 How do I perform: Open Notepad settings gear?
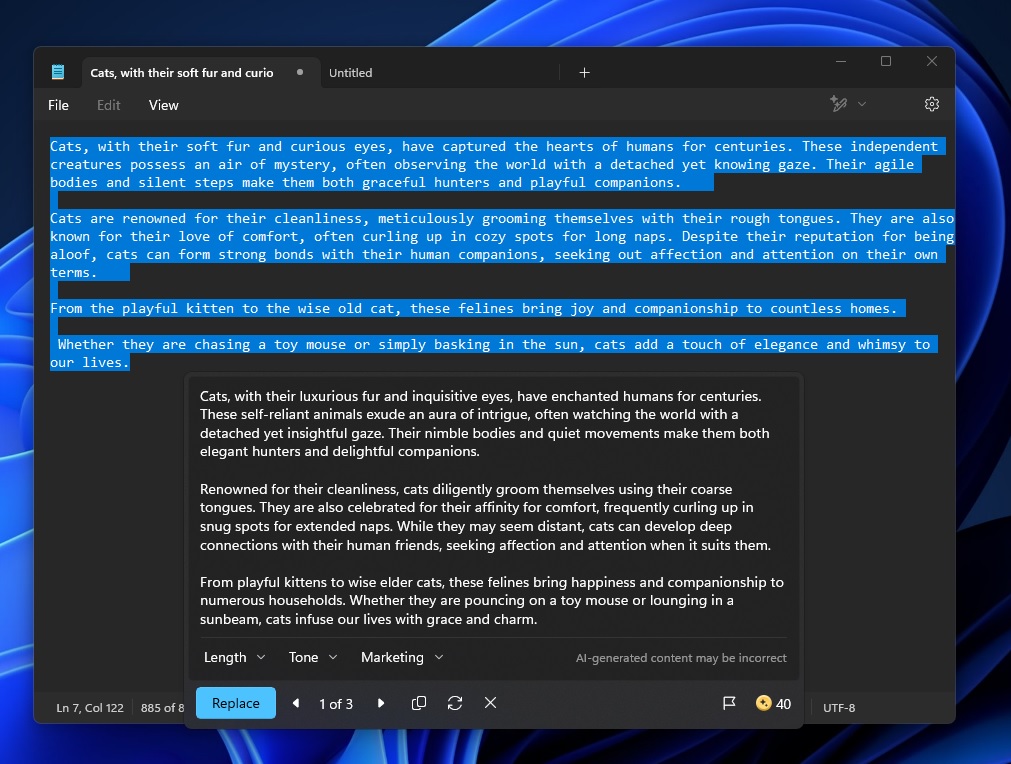(931, 104)
